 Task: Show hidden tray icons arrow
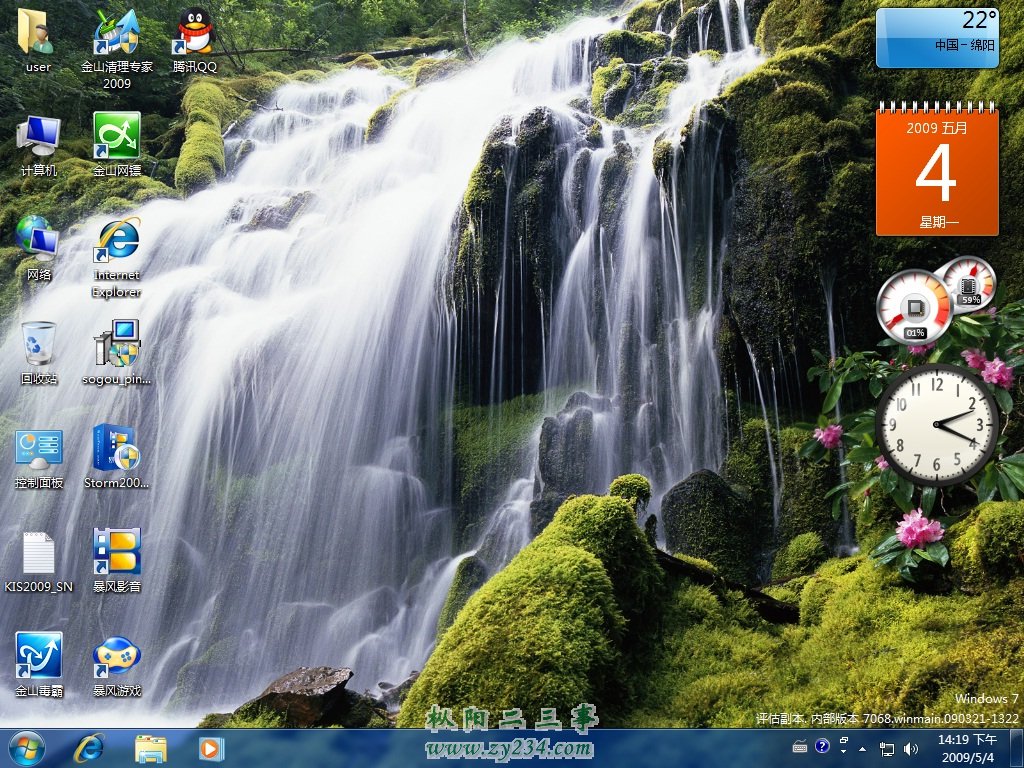(x=863, y=749)
